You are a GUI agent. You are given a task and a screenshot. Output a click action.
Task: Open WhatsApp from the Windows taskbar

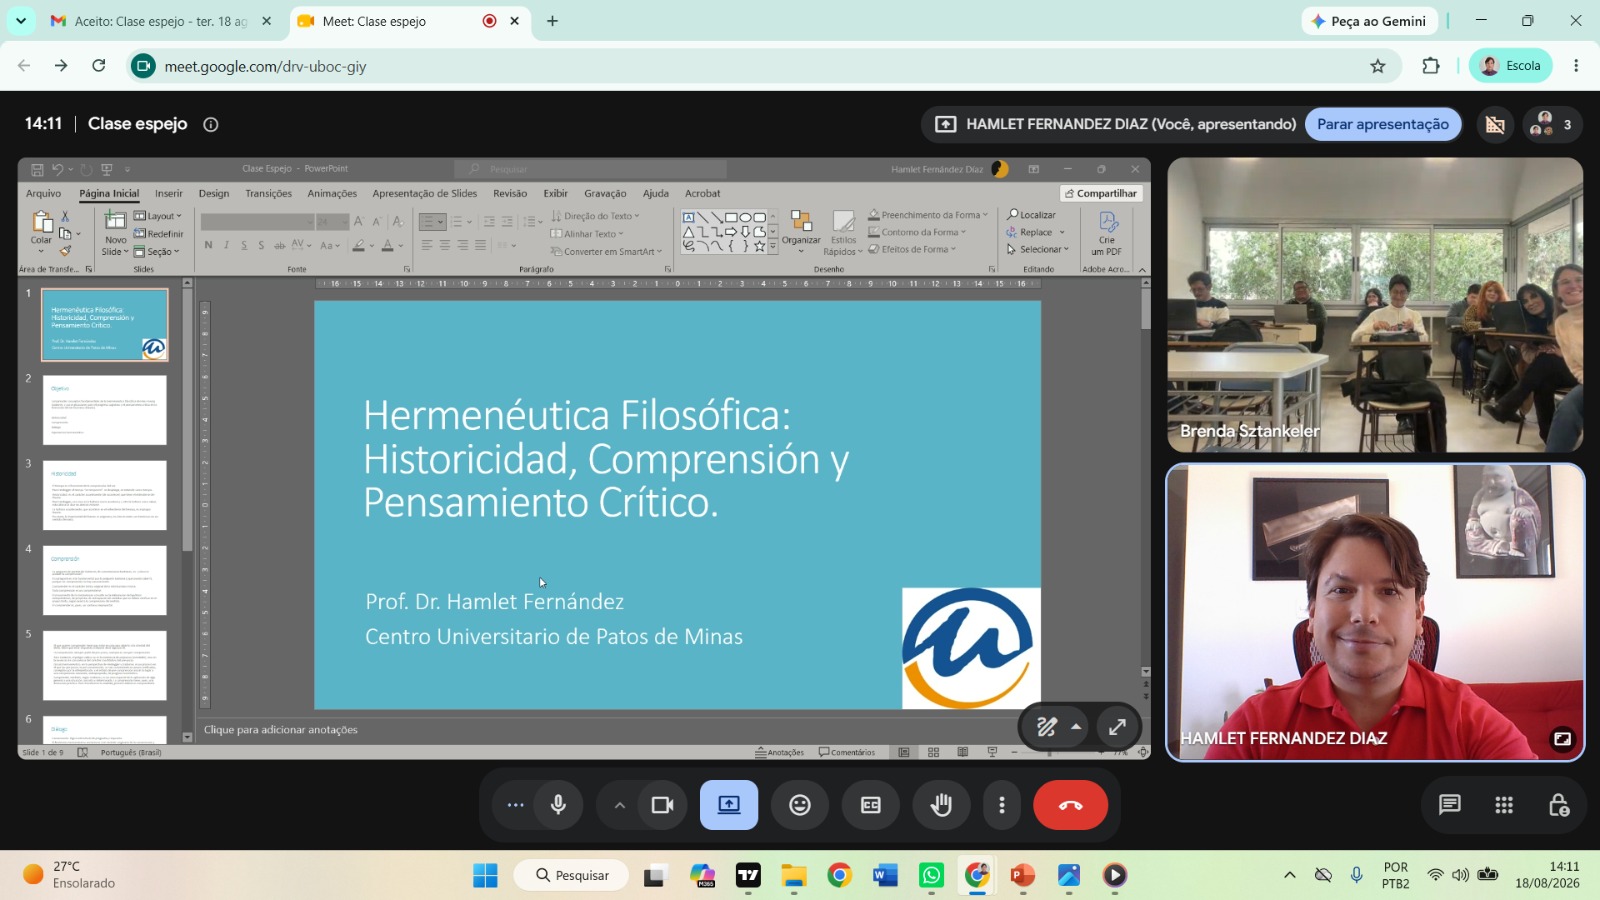[x=931, y=876]
